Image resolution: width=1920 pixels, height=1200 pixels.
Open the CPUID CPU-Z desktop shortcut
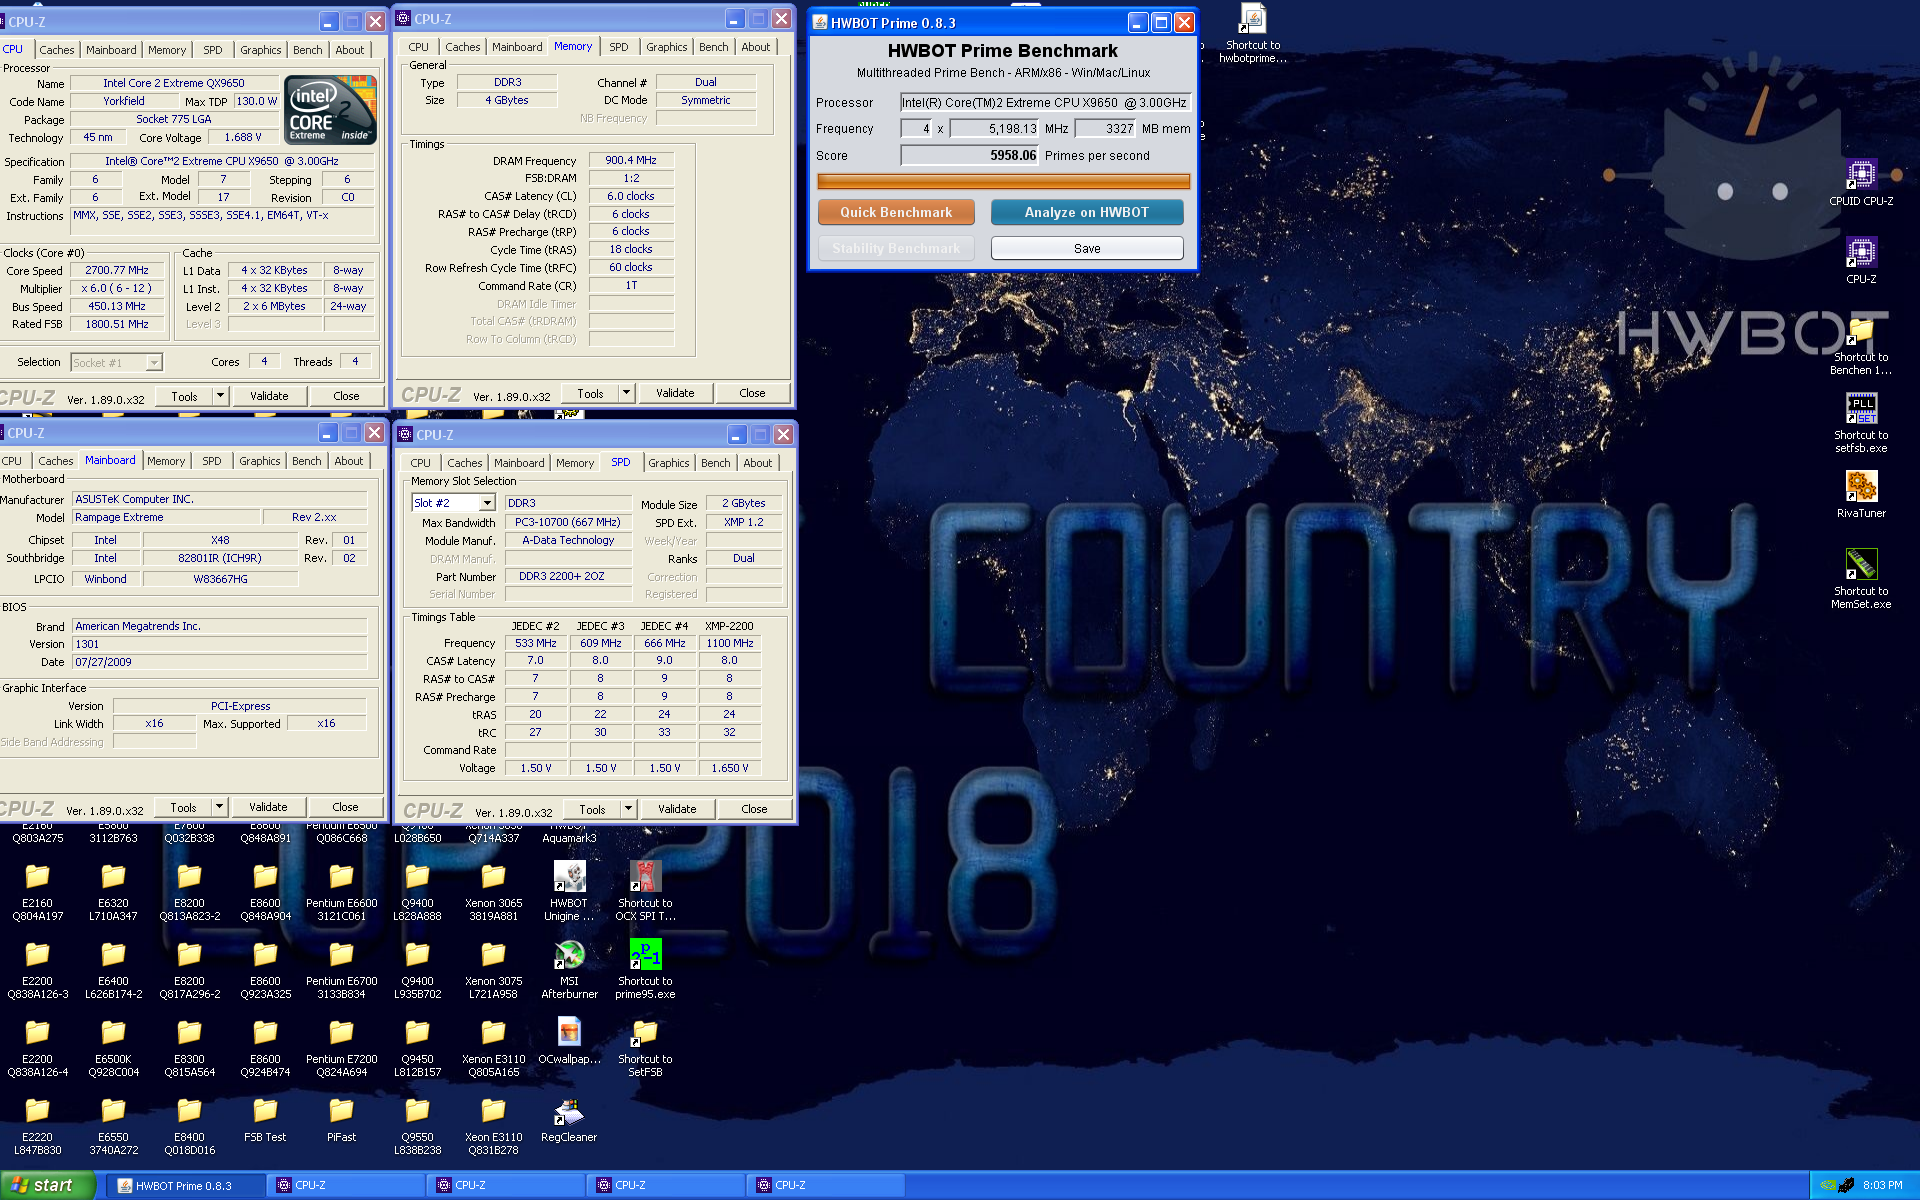coord(1860,182)
